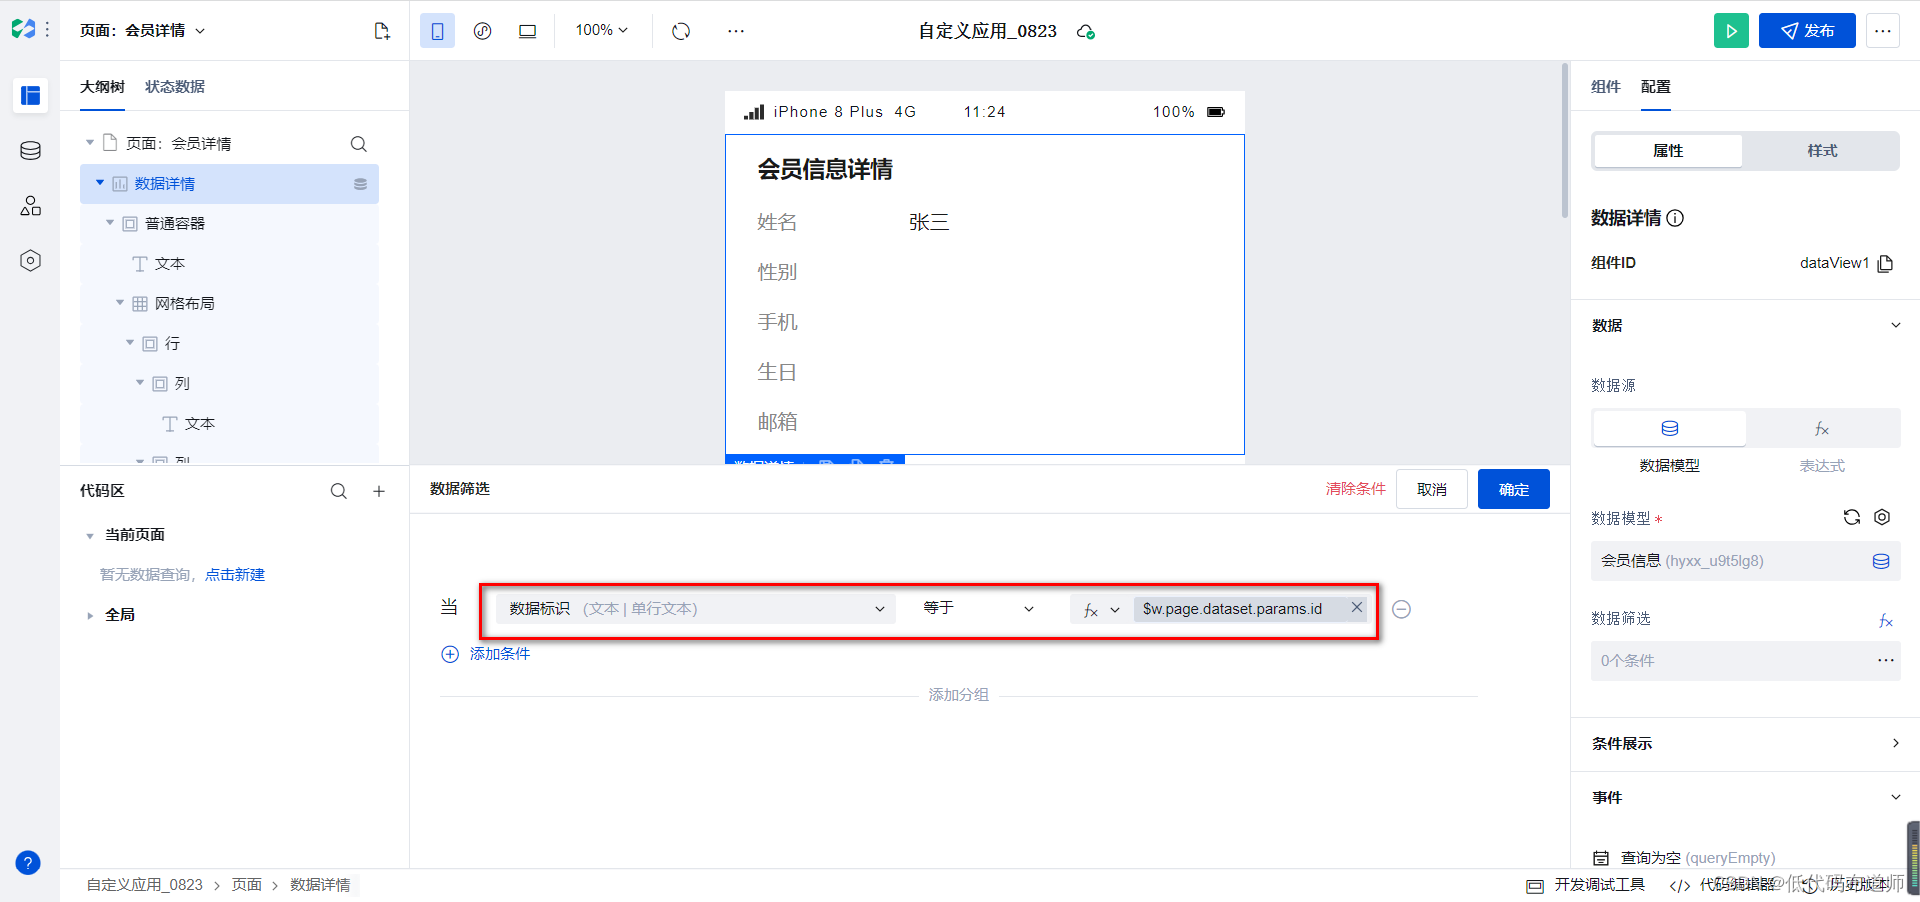The height and width of the screenshot is (902, 1920).
Task: Switch to the 大纲树 tab
Action: (x=102, y=87)
